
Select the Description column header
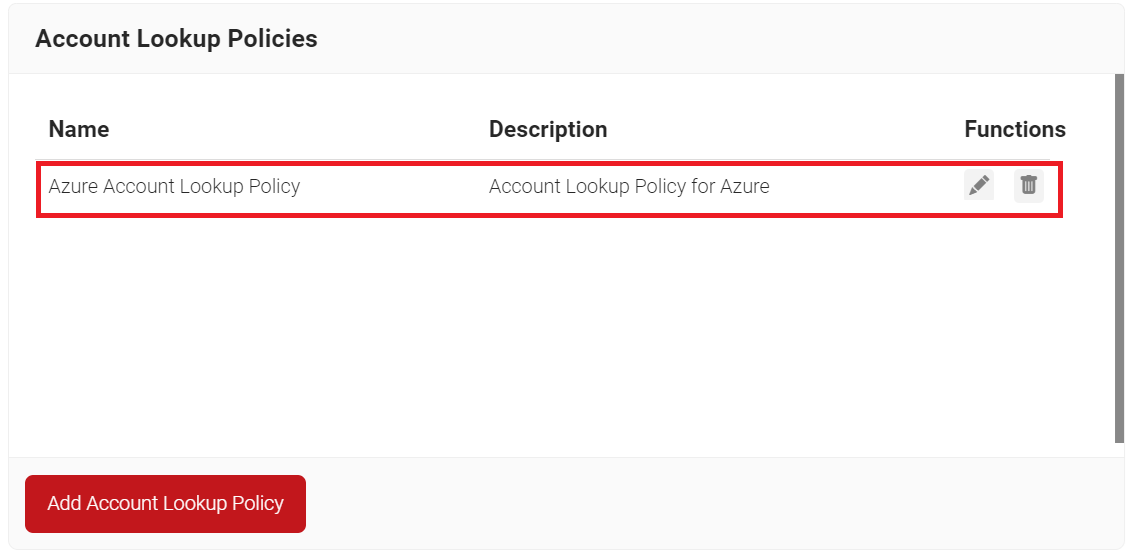[548, 129]
